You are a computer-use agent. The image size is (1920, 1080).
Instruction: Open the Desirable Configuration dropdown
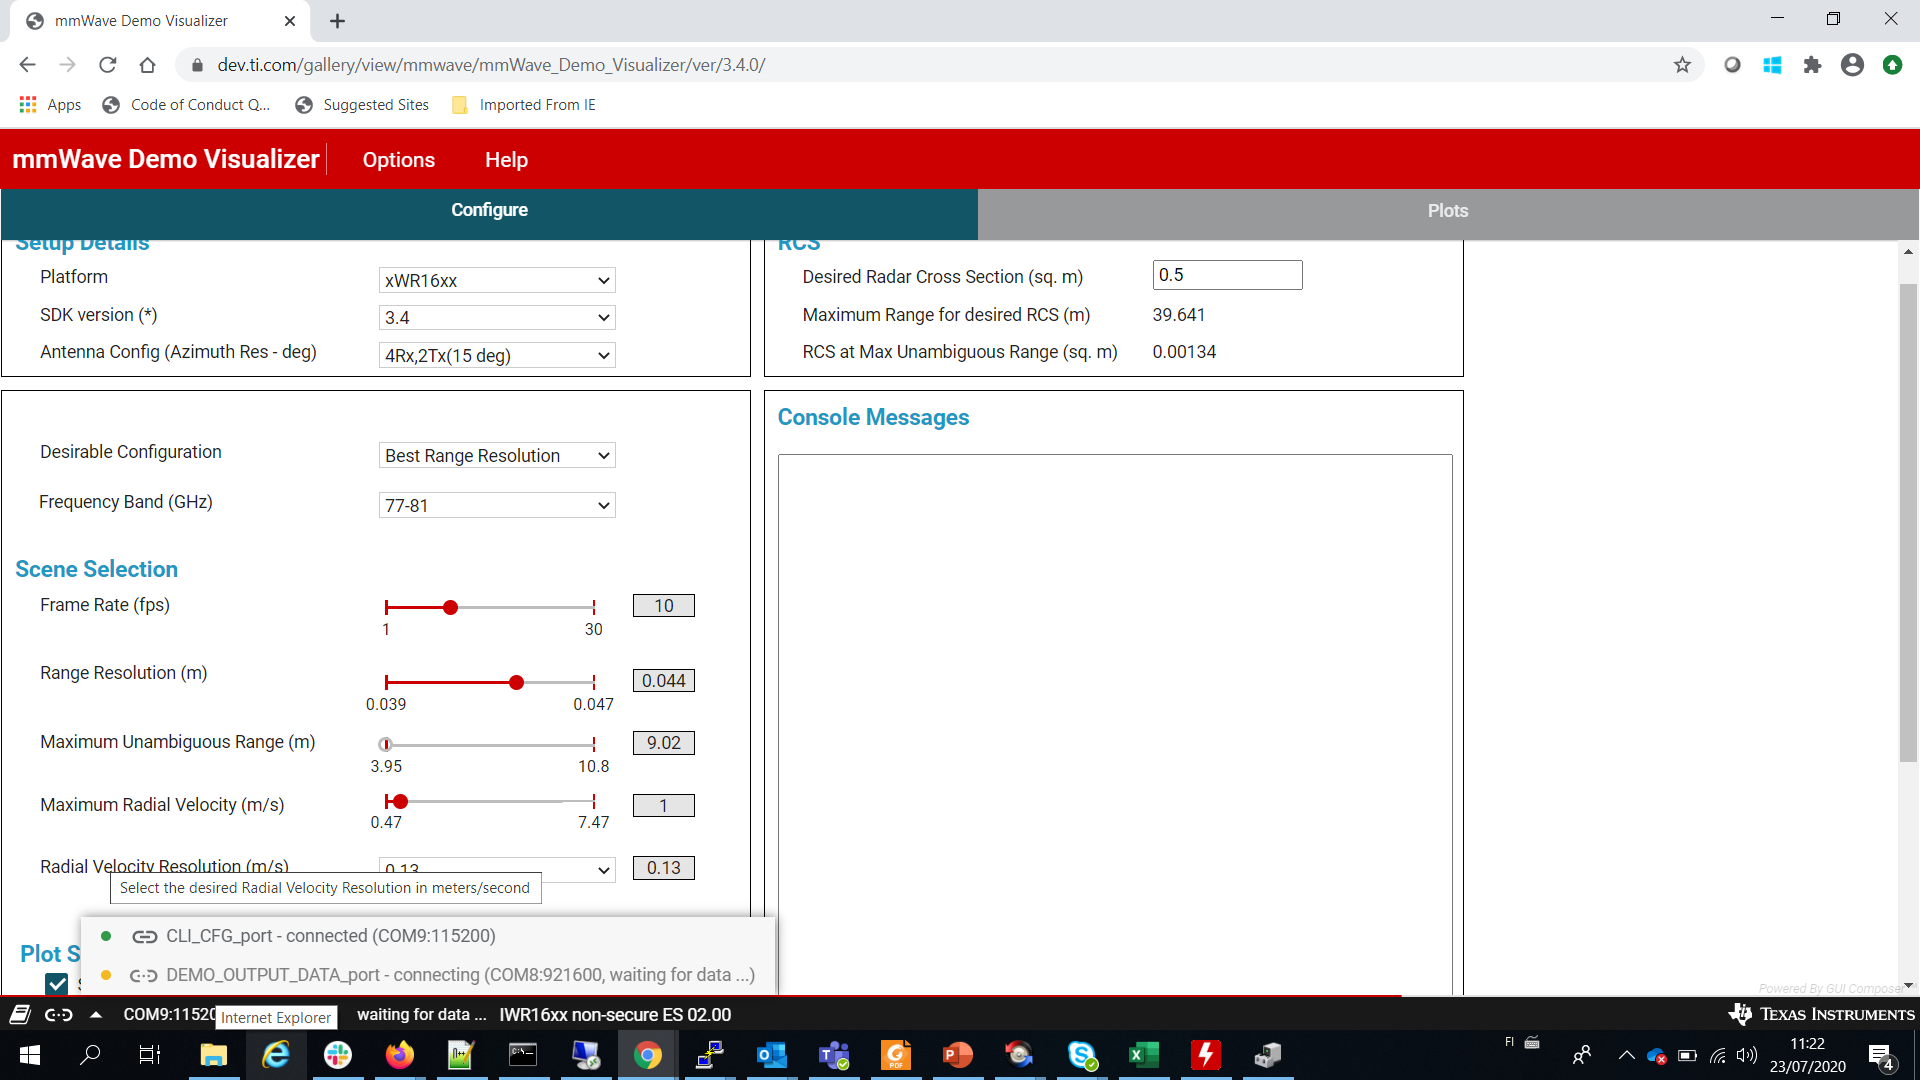click(497, 455)
